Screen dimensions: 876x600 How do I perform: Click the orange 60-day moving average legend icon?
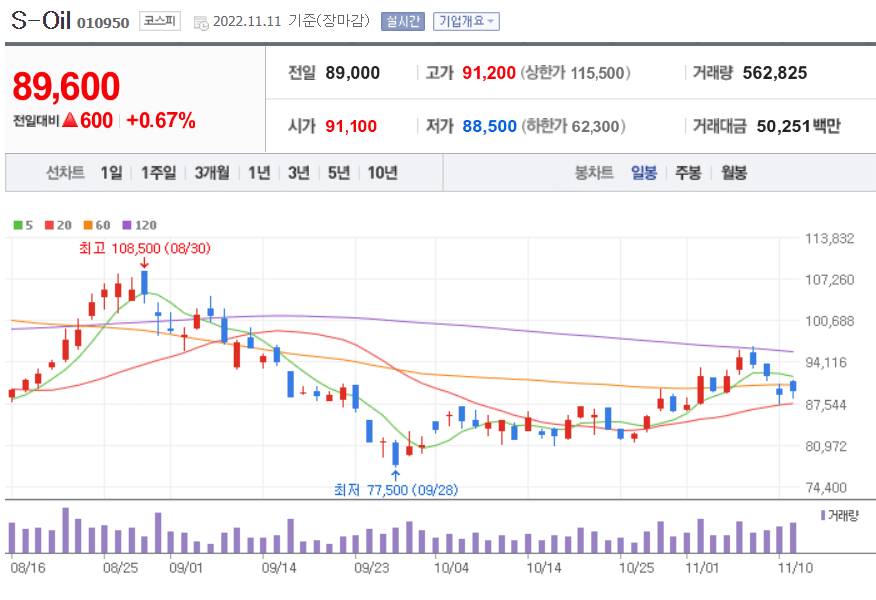(88, 226)
